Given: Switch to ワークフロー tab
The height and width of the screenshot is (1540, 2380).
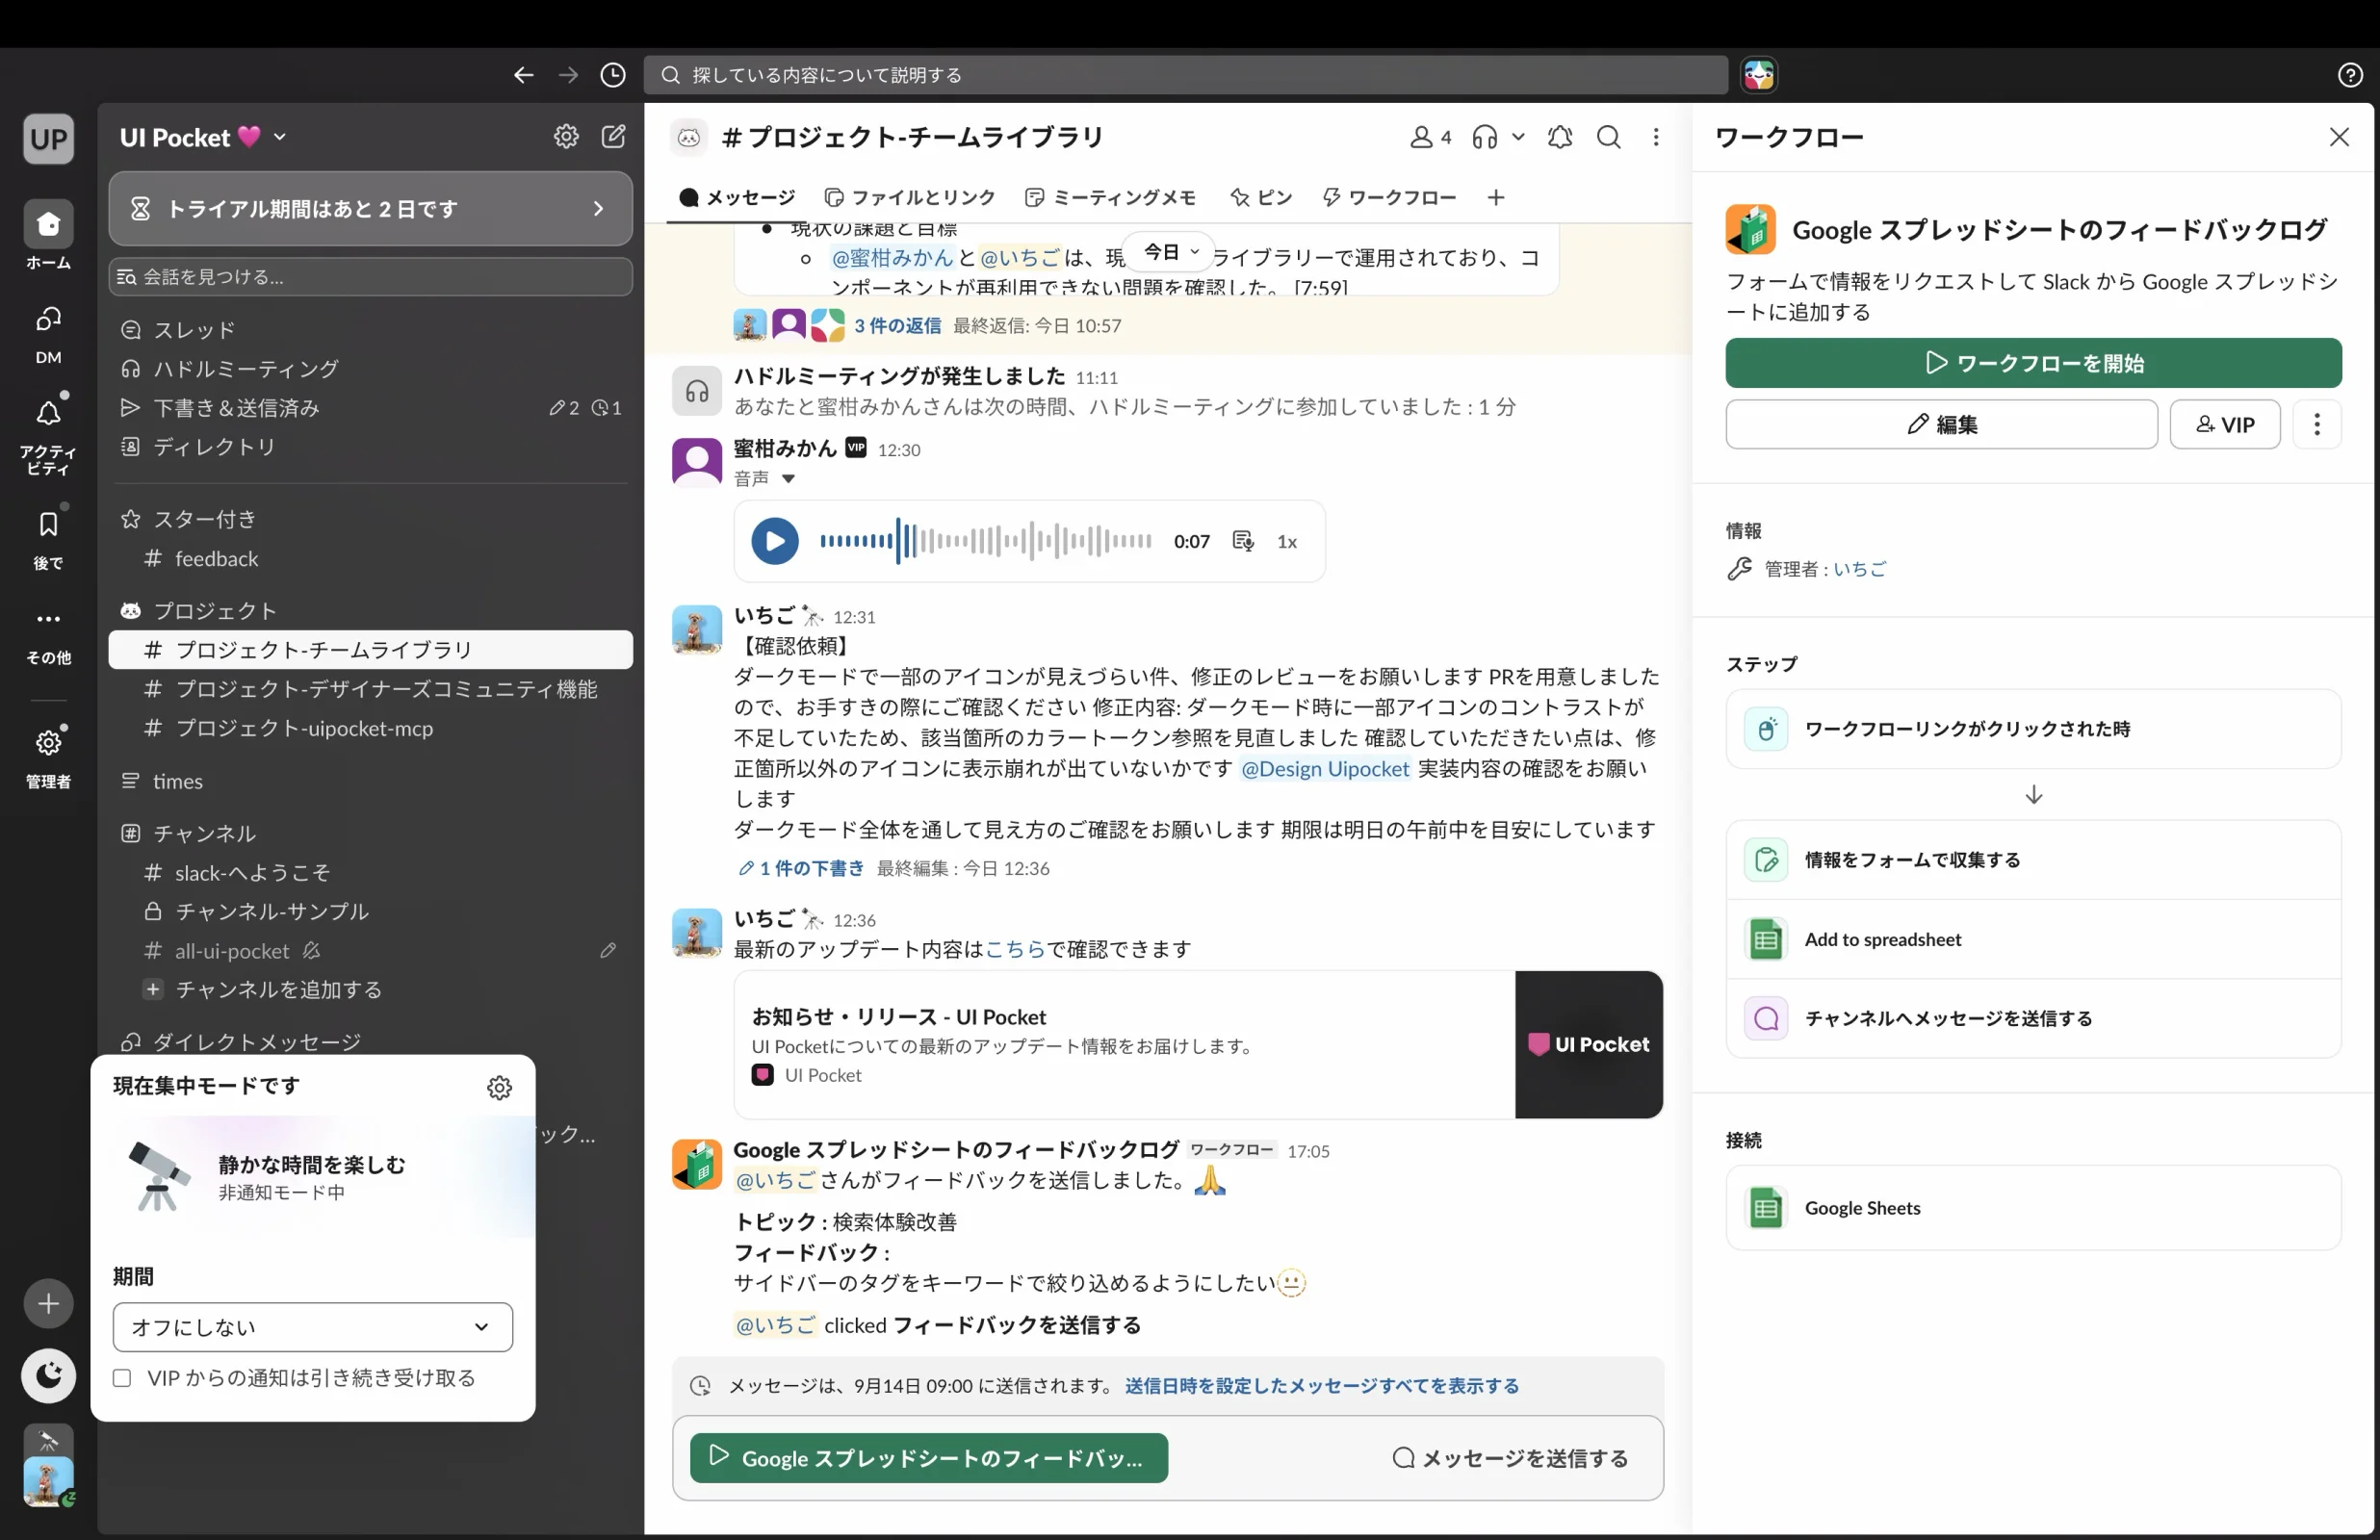Looking at the screenshot, I should pos(1389,197).
